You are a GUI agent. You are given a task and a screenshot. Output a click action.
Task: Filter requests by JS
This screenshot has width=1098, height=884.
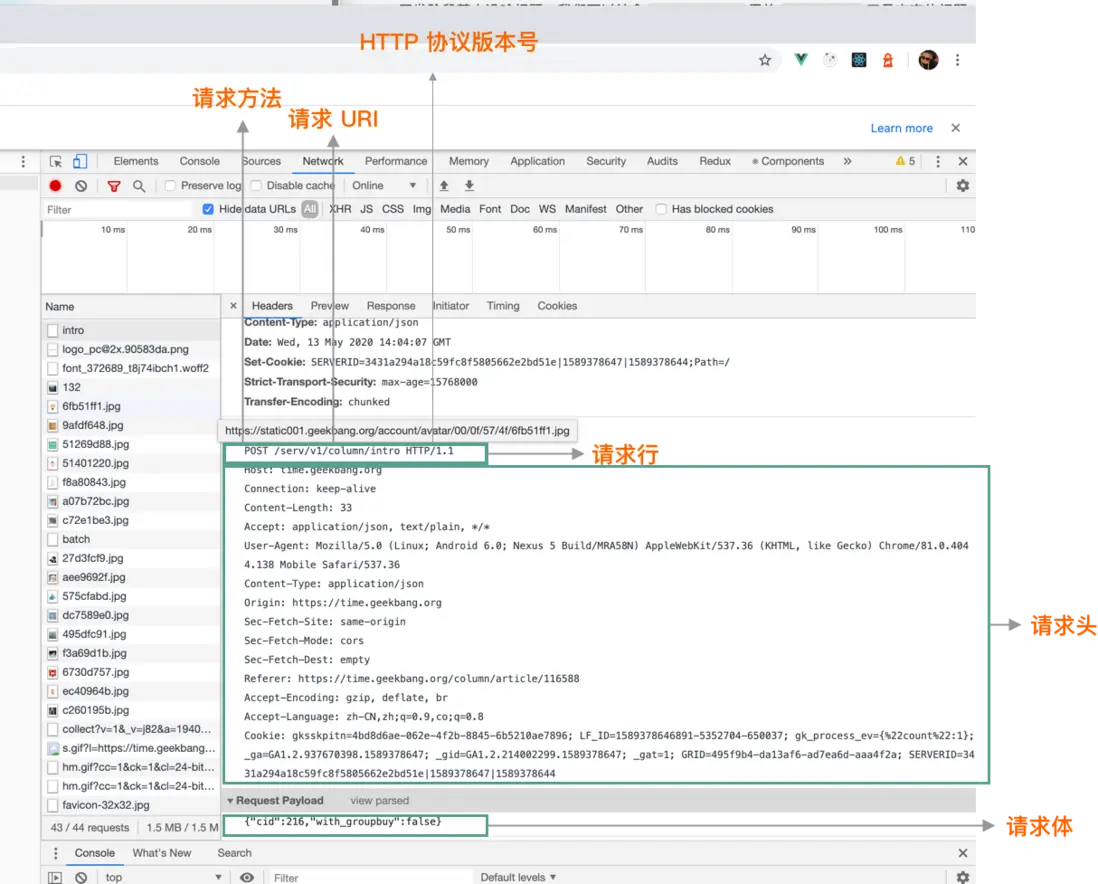coord(366,209)
